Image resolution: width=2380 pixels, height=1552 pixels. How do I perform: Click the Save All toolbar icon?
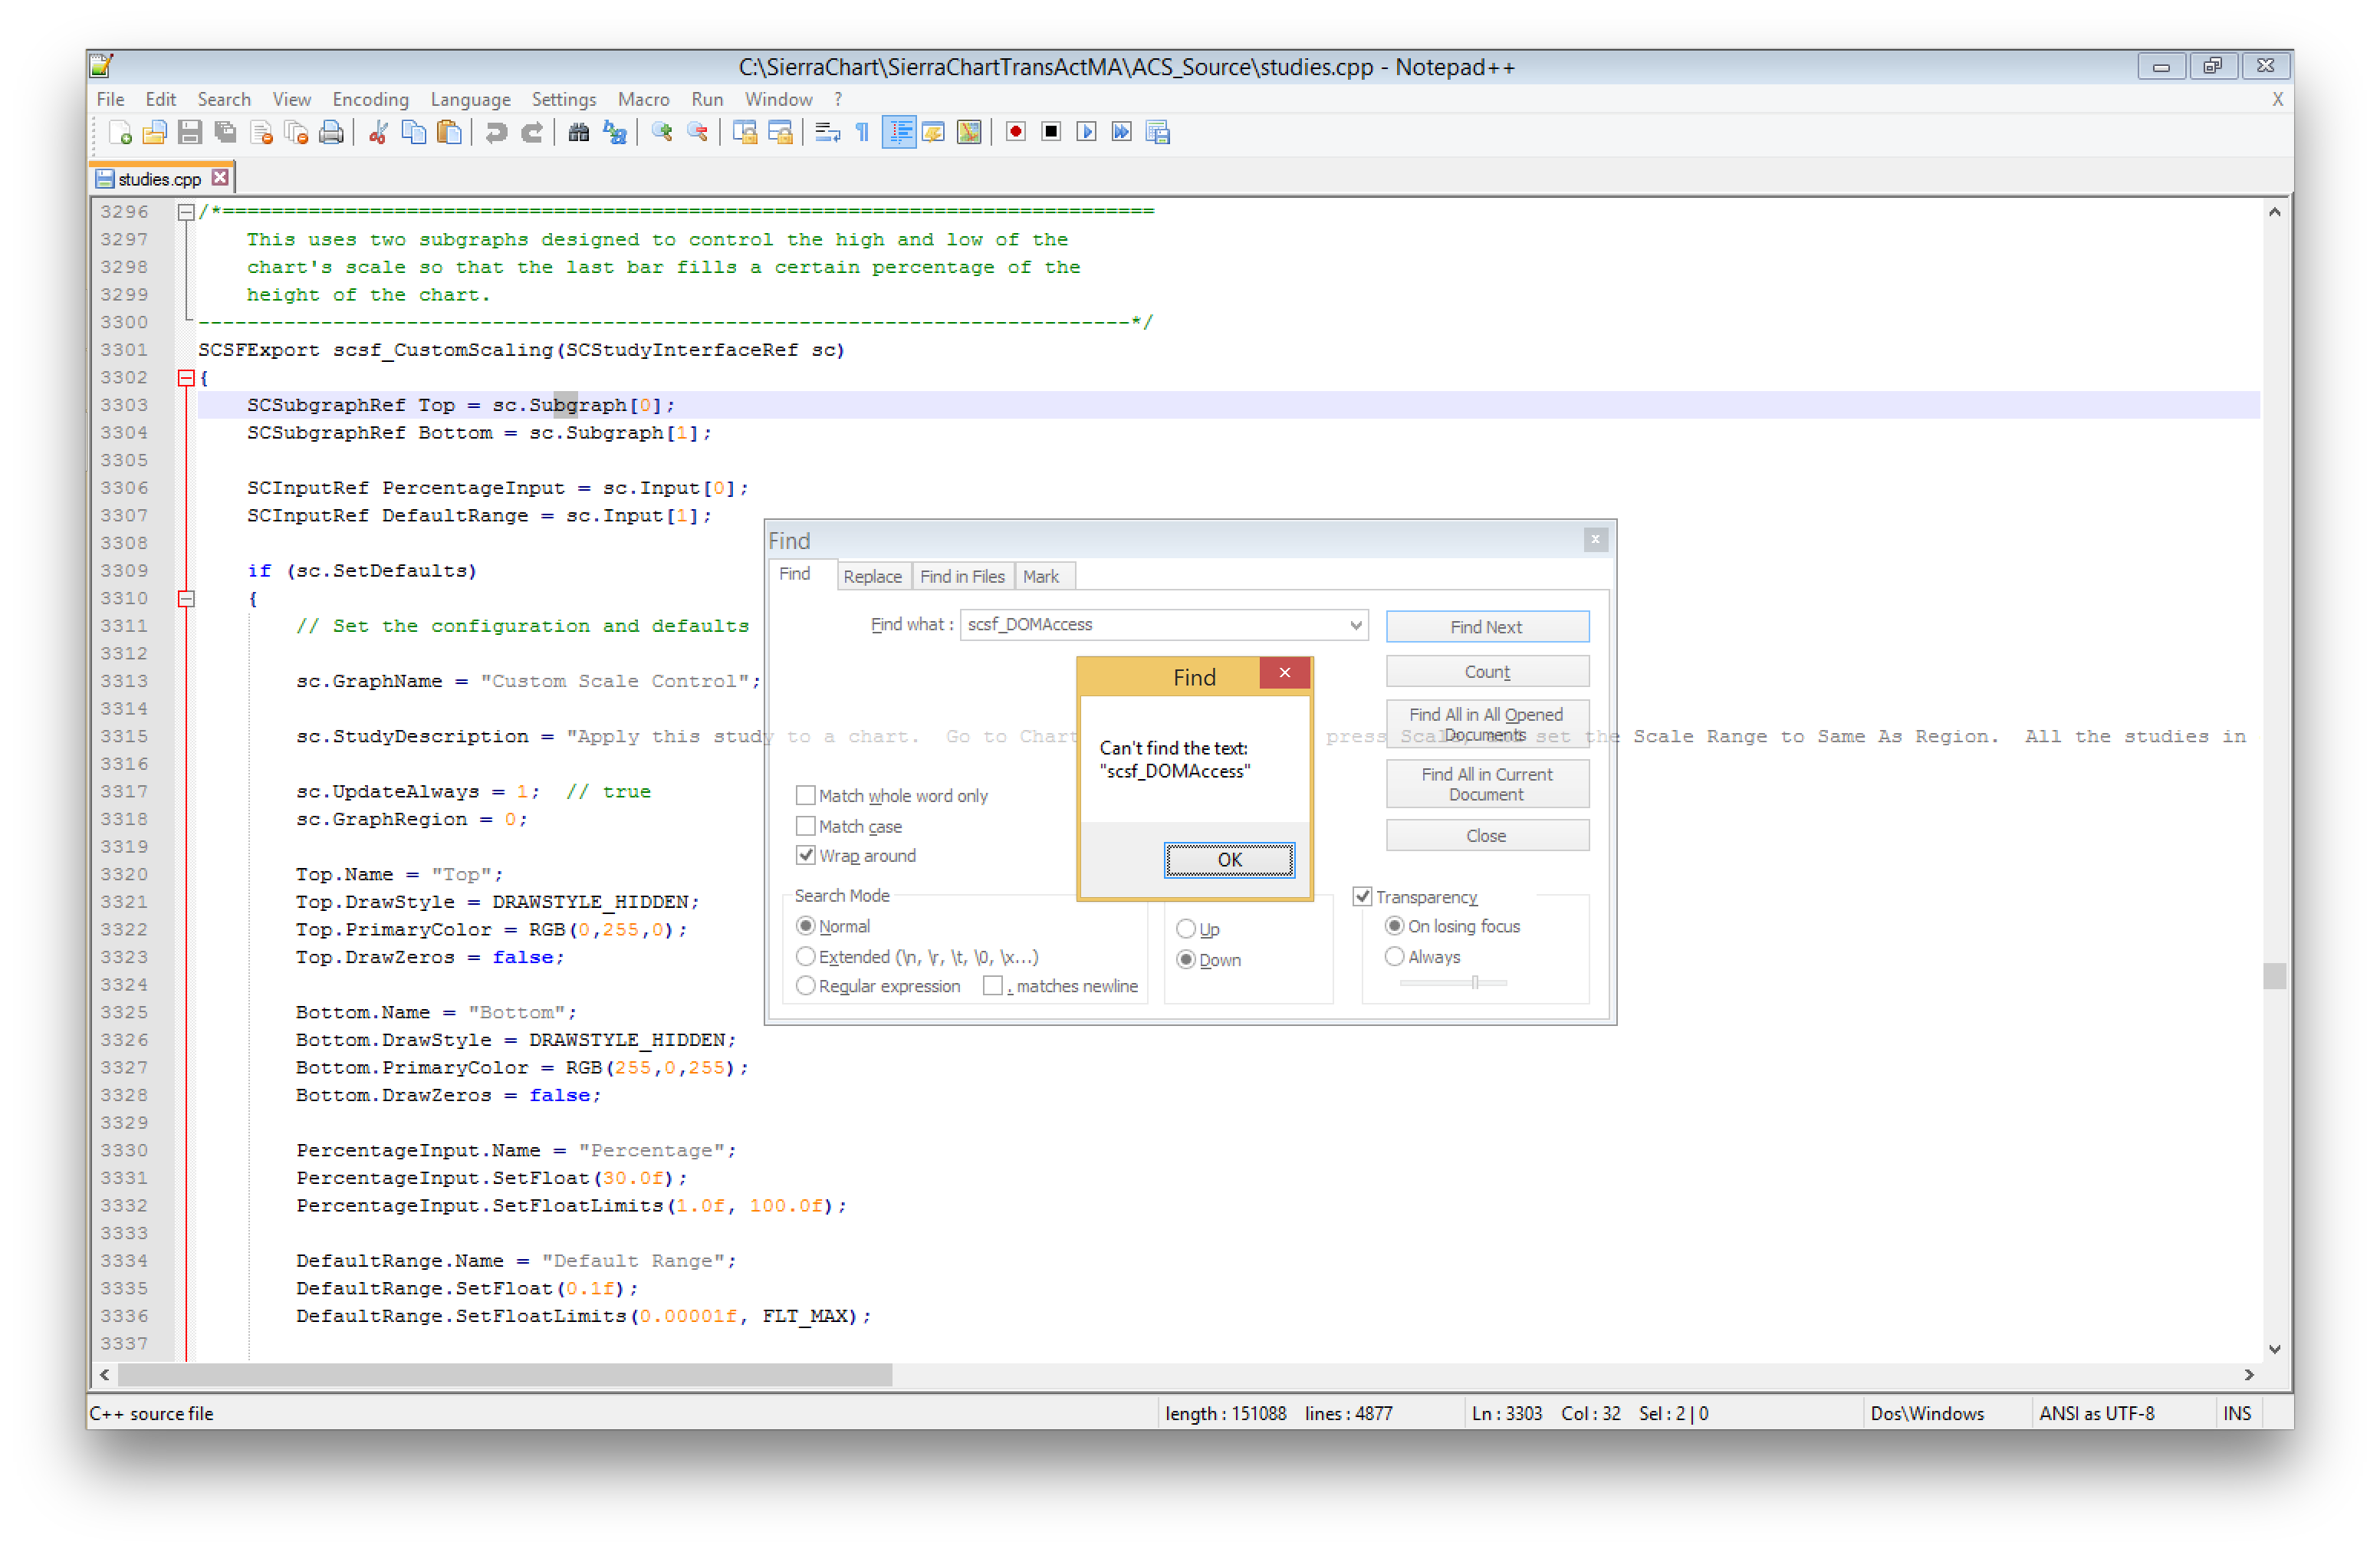coord(226,132)
